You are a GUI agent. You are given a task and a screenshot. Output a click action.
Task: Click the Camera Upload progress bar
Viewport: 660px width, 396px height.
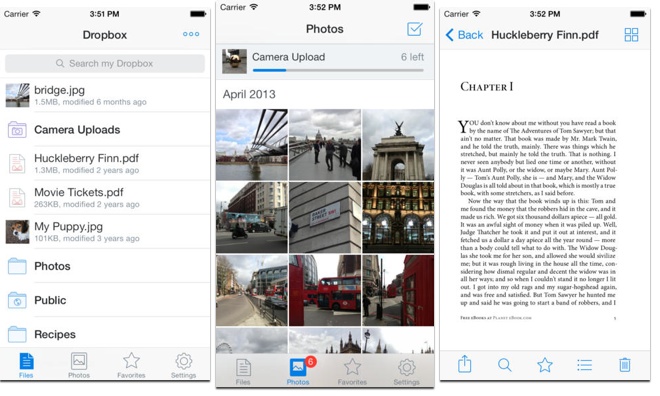(x=338, y=70)
